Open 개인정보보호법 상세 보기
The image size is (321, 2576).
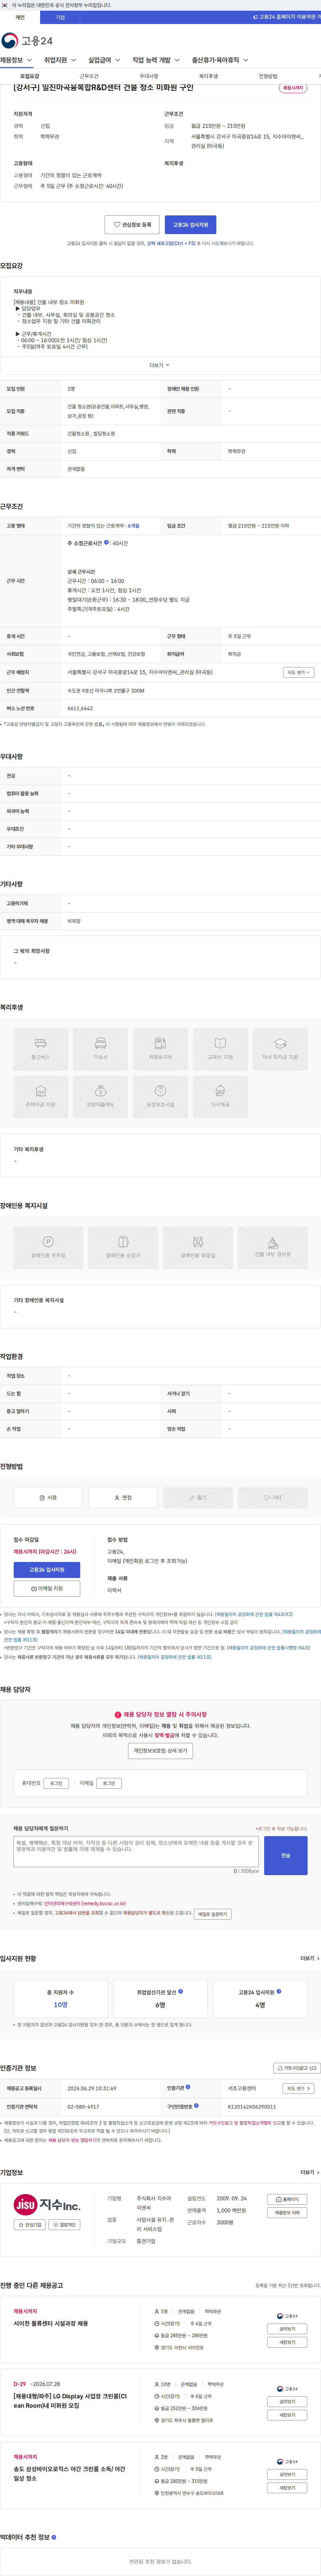[160, 1751]
